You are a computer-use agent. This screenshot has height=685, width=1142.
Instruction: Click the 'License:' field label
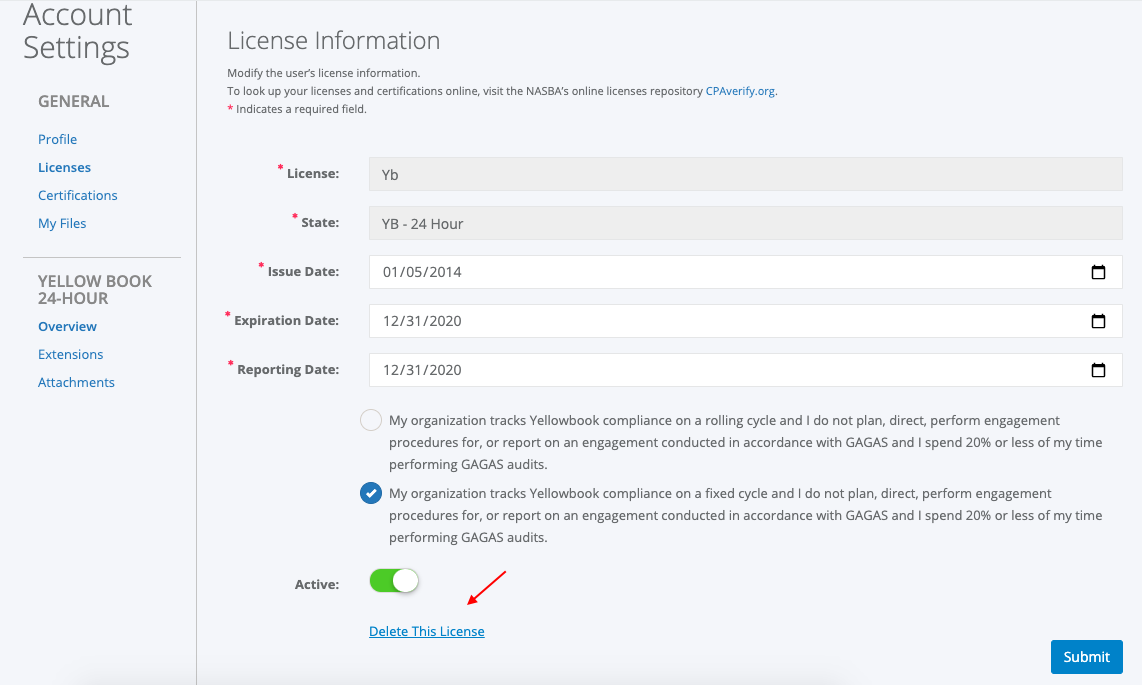(x=312, y=173)
